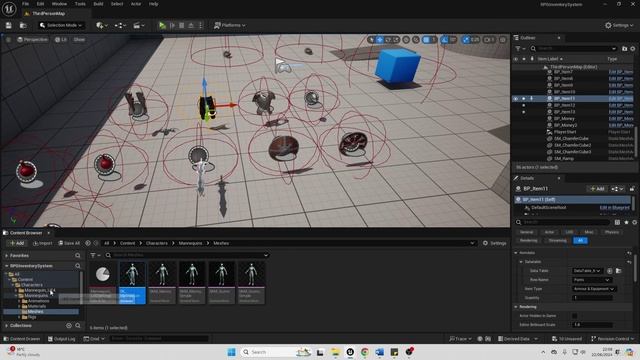Open the Platforms dropdown
This screenshot has width=640, height=360.
click(229, 25)
